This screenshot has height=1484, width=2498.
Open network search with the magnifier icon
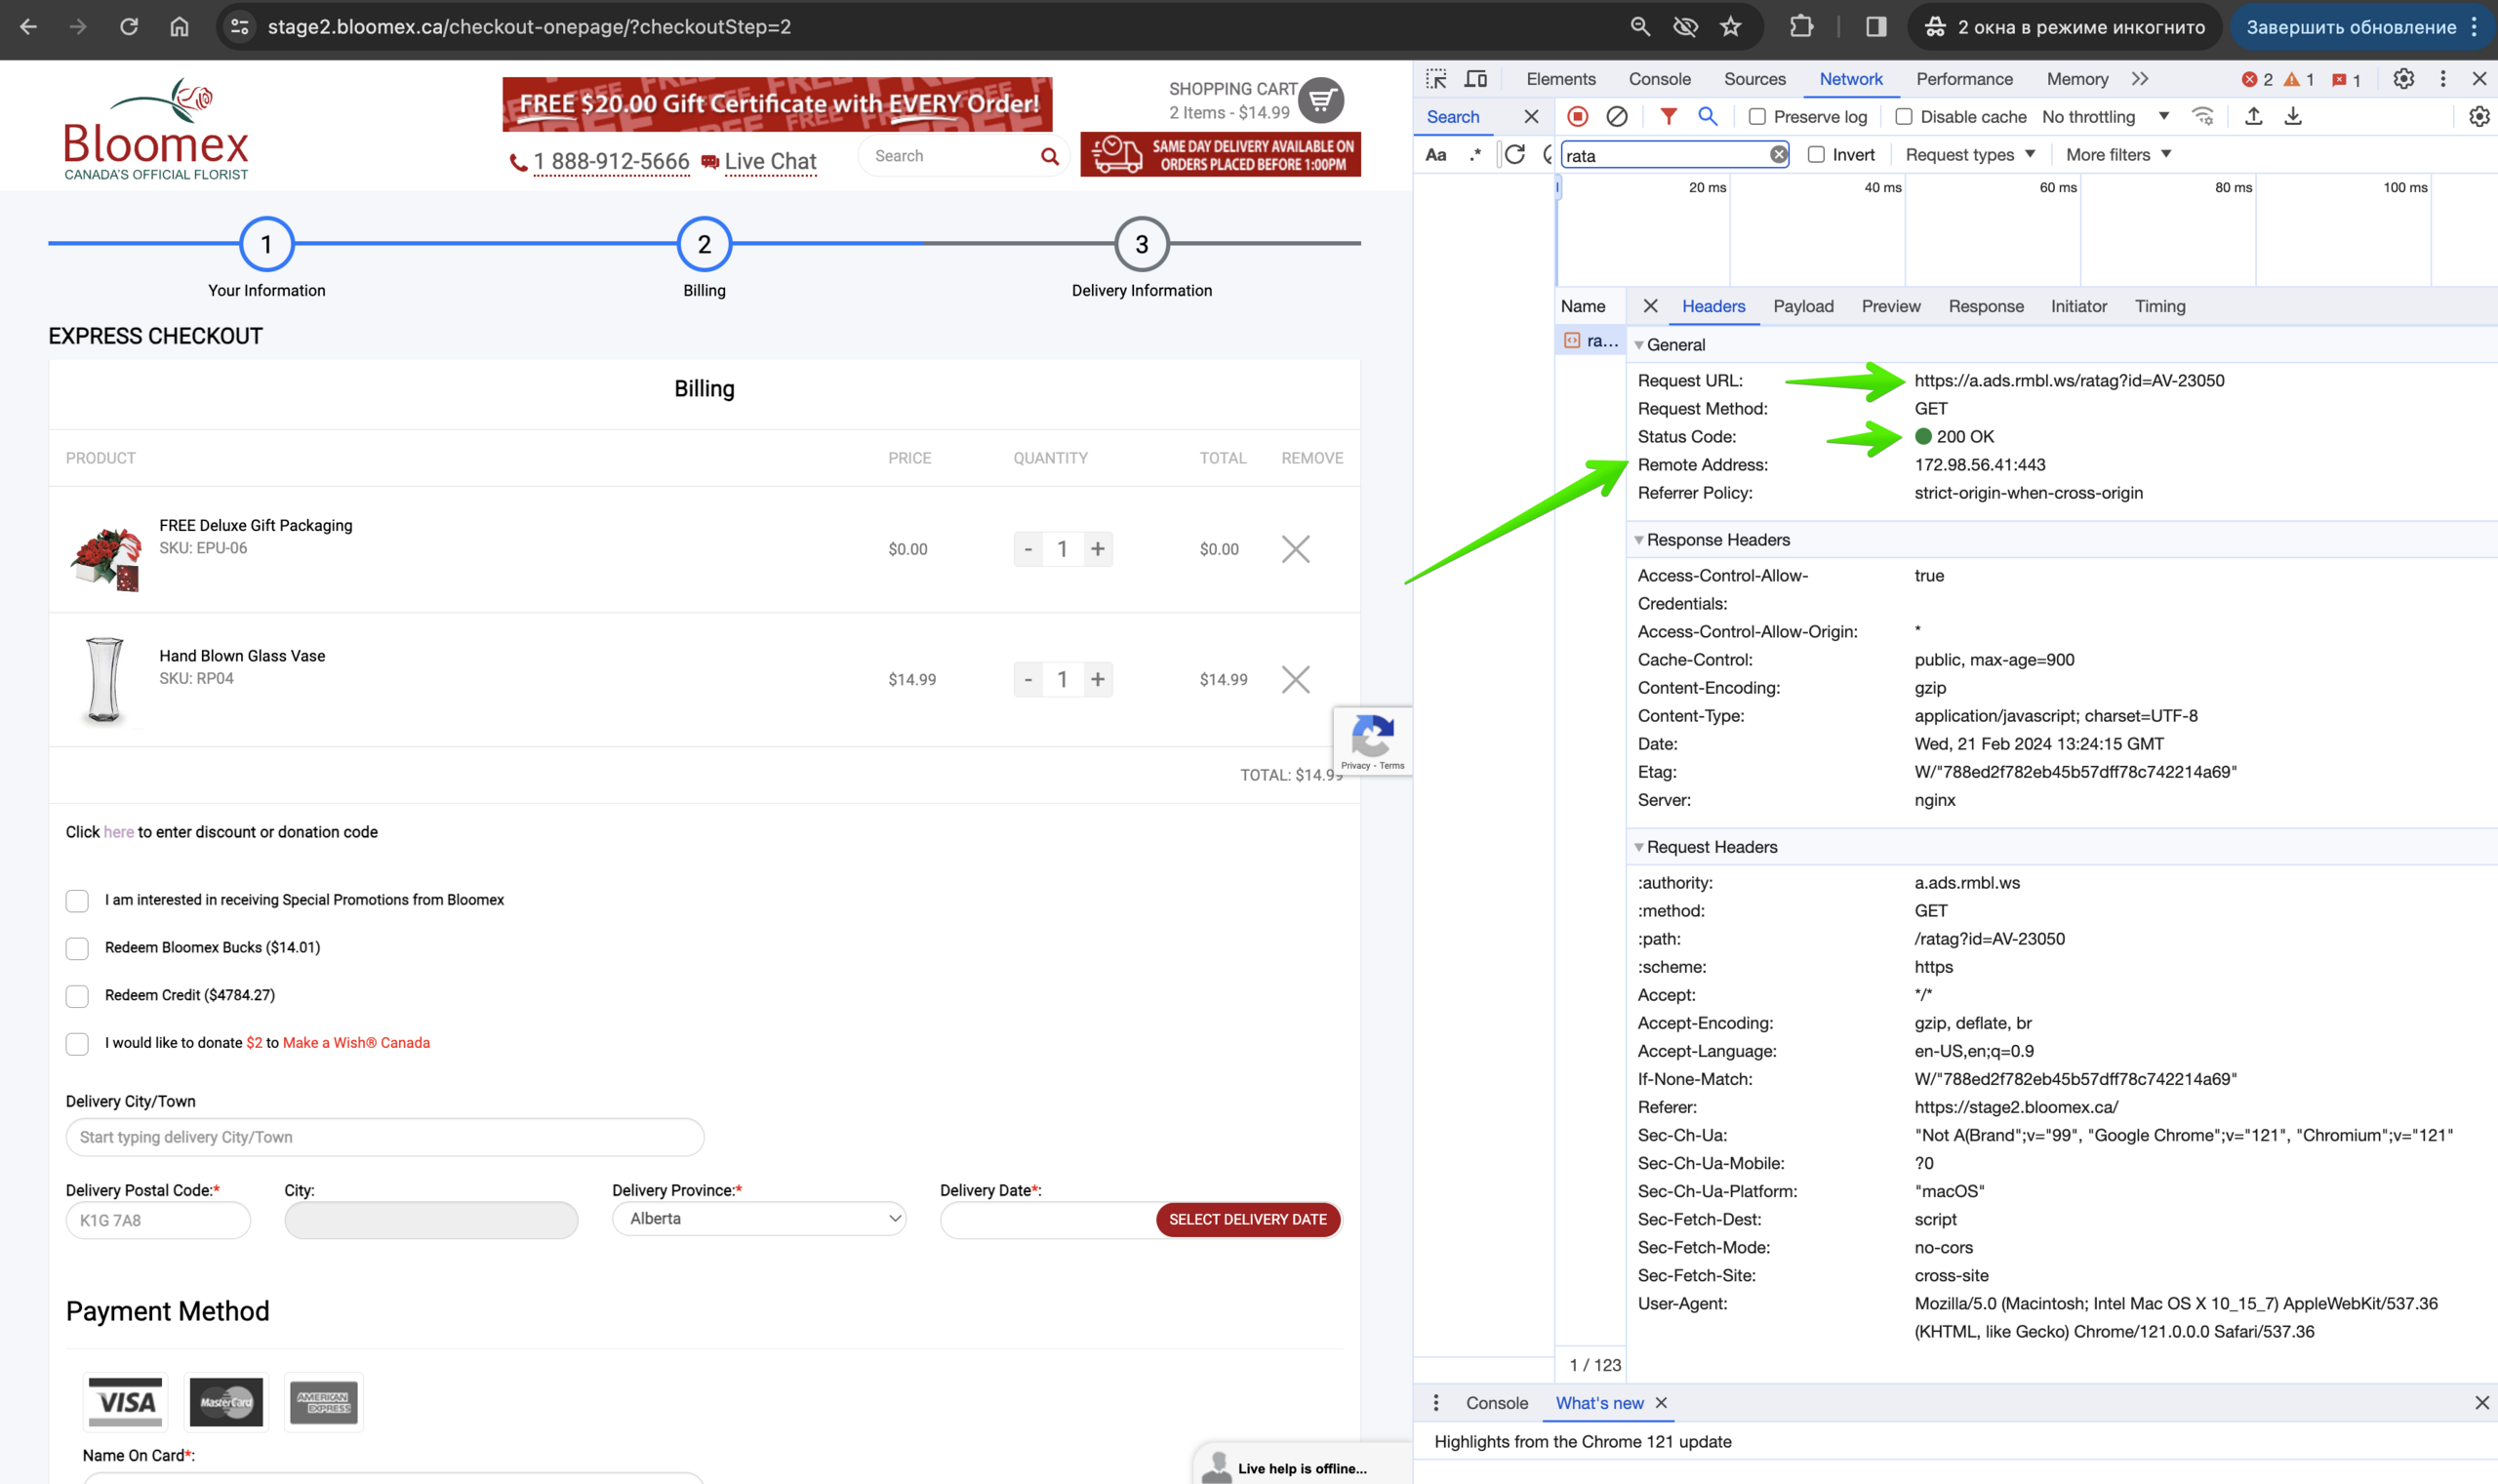1708,117
